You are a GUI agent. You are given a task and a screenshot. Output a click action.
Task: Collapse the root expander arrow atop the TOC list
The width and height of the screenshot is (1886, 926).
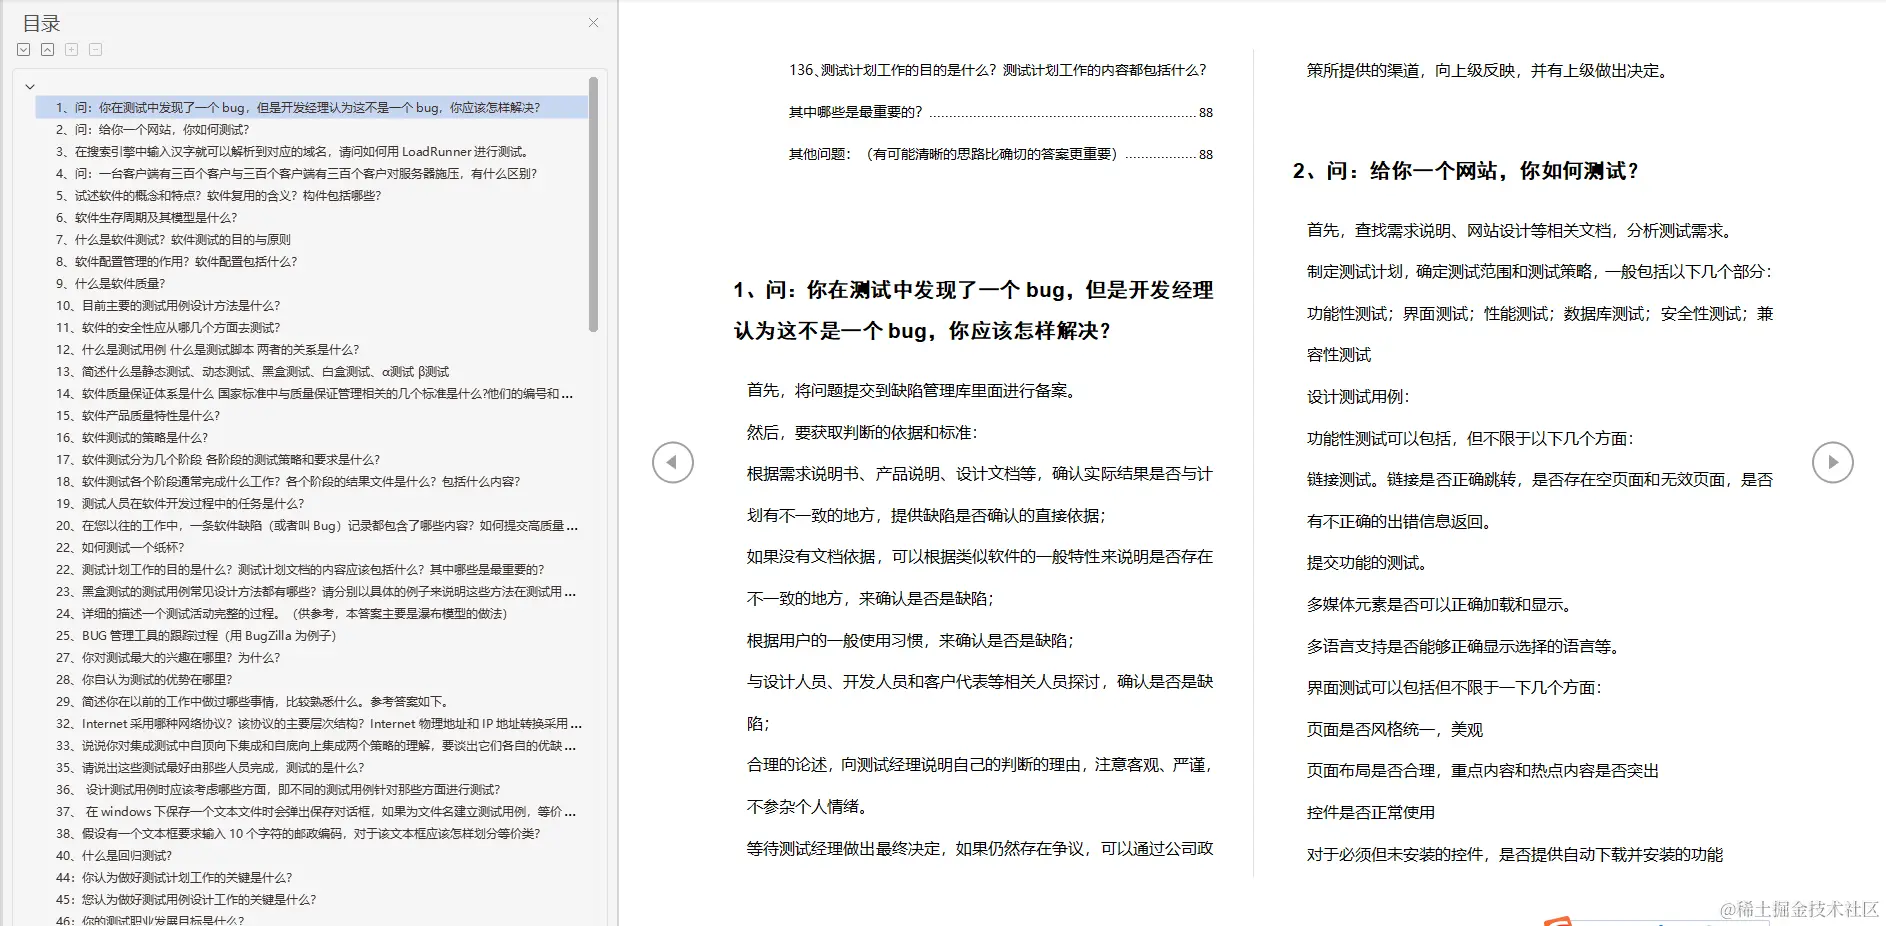pyautogui.click(x=29, y=86)
